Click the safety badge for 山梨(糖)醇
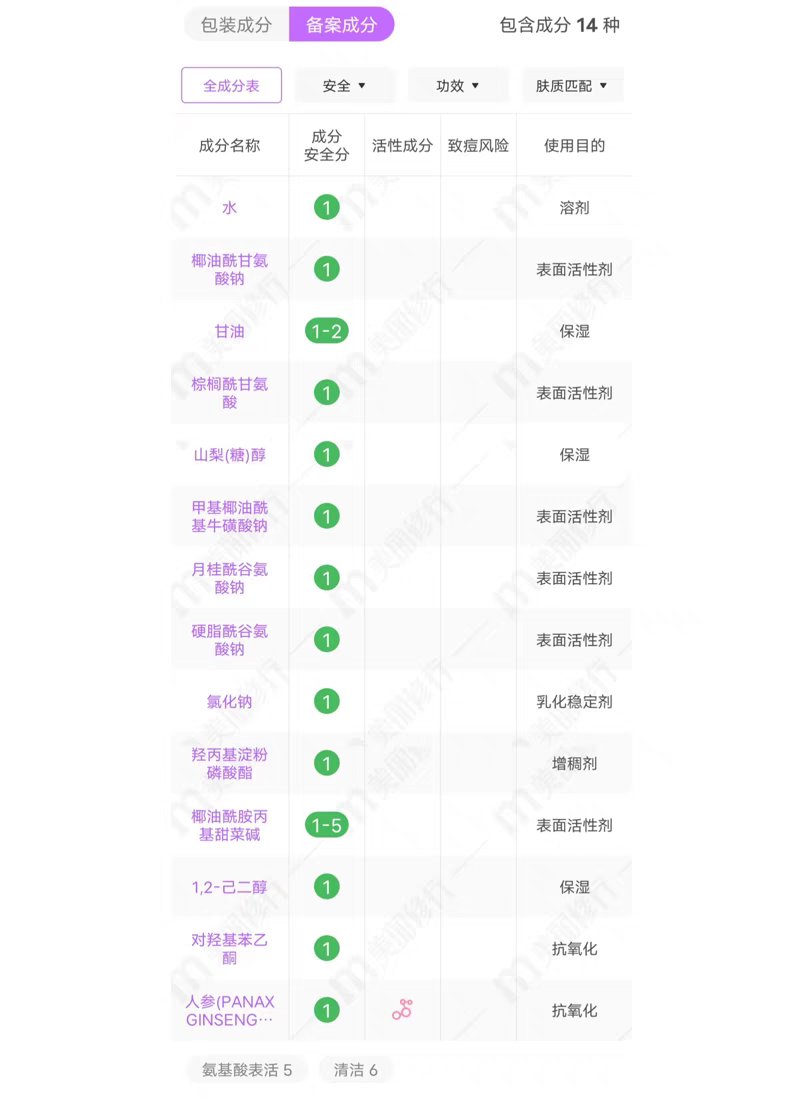The image size is (790, 1100). [x=326, y=454]
